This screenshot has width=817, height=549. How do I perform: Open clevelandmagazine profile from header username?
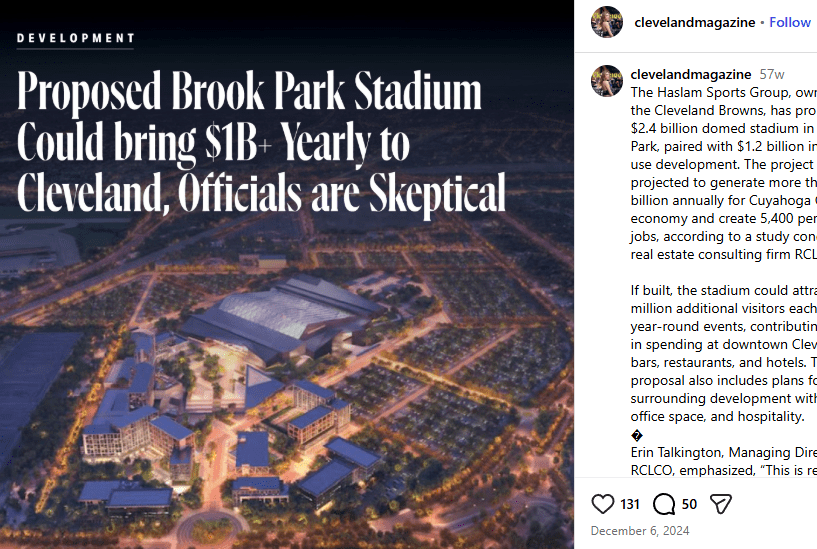pos(693,22)
